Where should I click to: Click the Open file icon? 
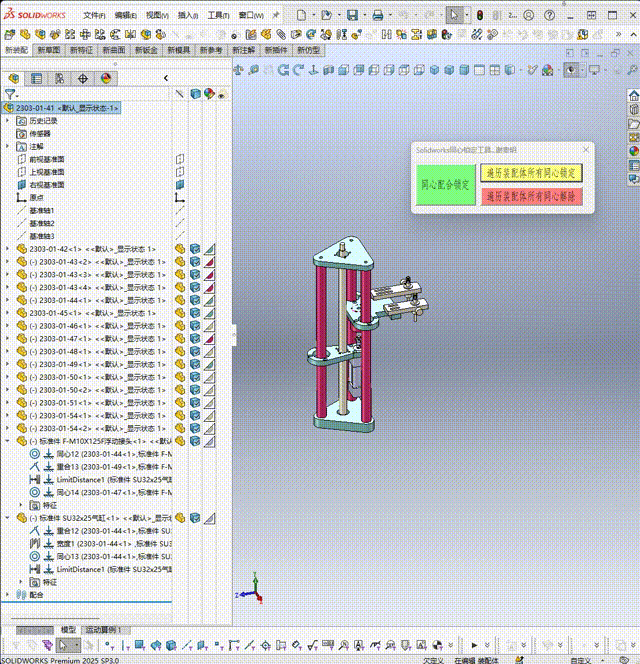pos(327,16)
